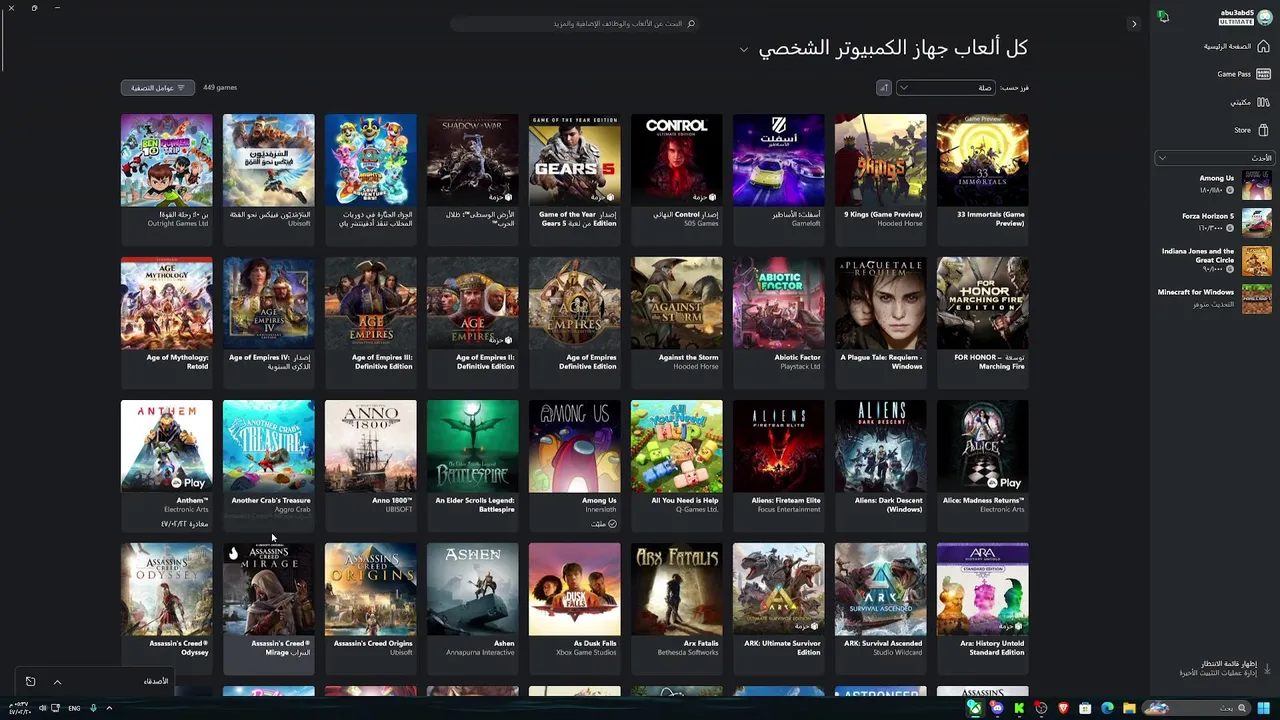Click the search magnifier icon
This screenshot has height=720, width=1280.
691,23
